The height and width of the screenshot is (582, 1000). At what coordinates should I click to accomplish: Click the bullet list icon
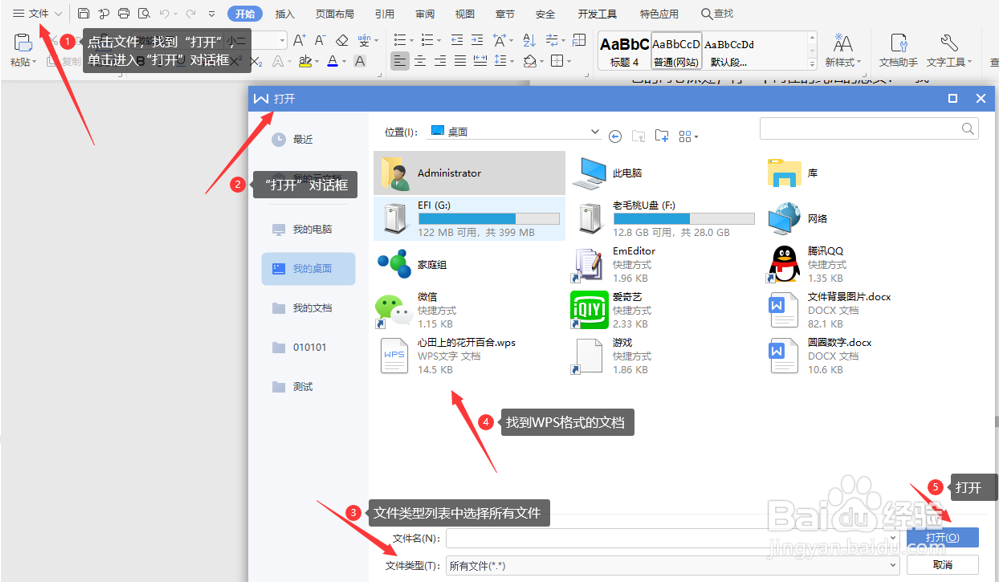point(400,41)
